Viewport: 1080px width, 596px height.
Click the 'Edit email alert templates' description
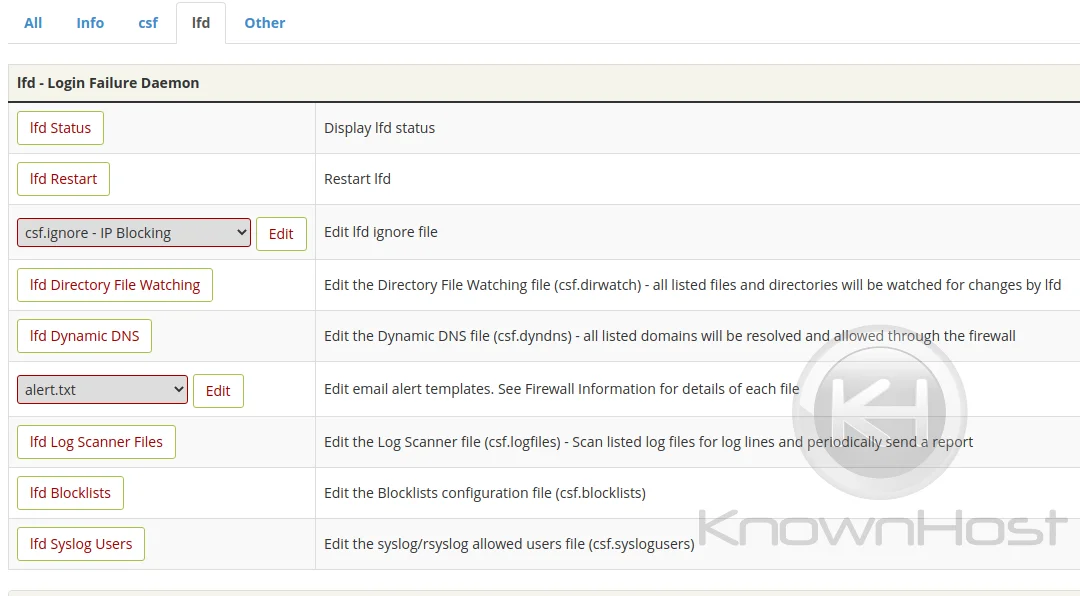coord(561,389)
